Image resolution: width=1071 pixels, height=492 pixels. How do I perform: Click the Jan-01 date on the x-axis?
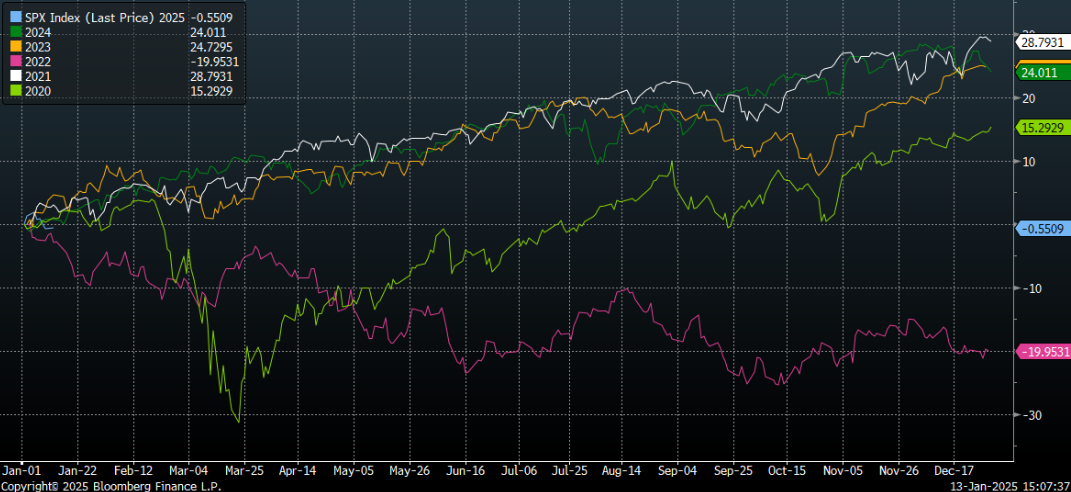[x=21, y=468]
